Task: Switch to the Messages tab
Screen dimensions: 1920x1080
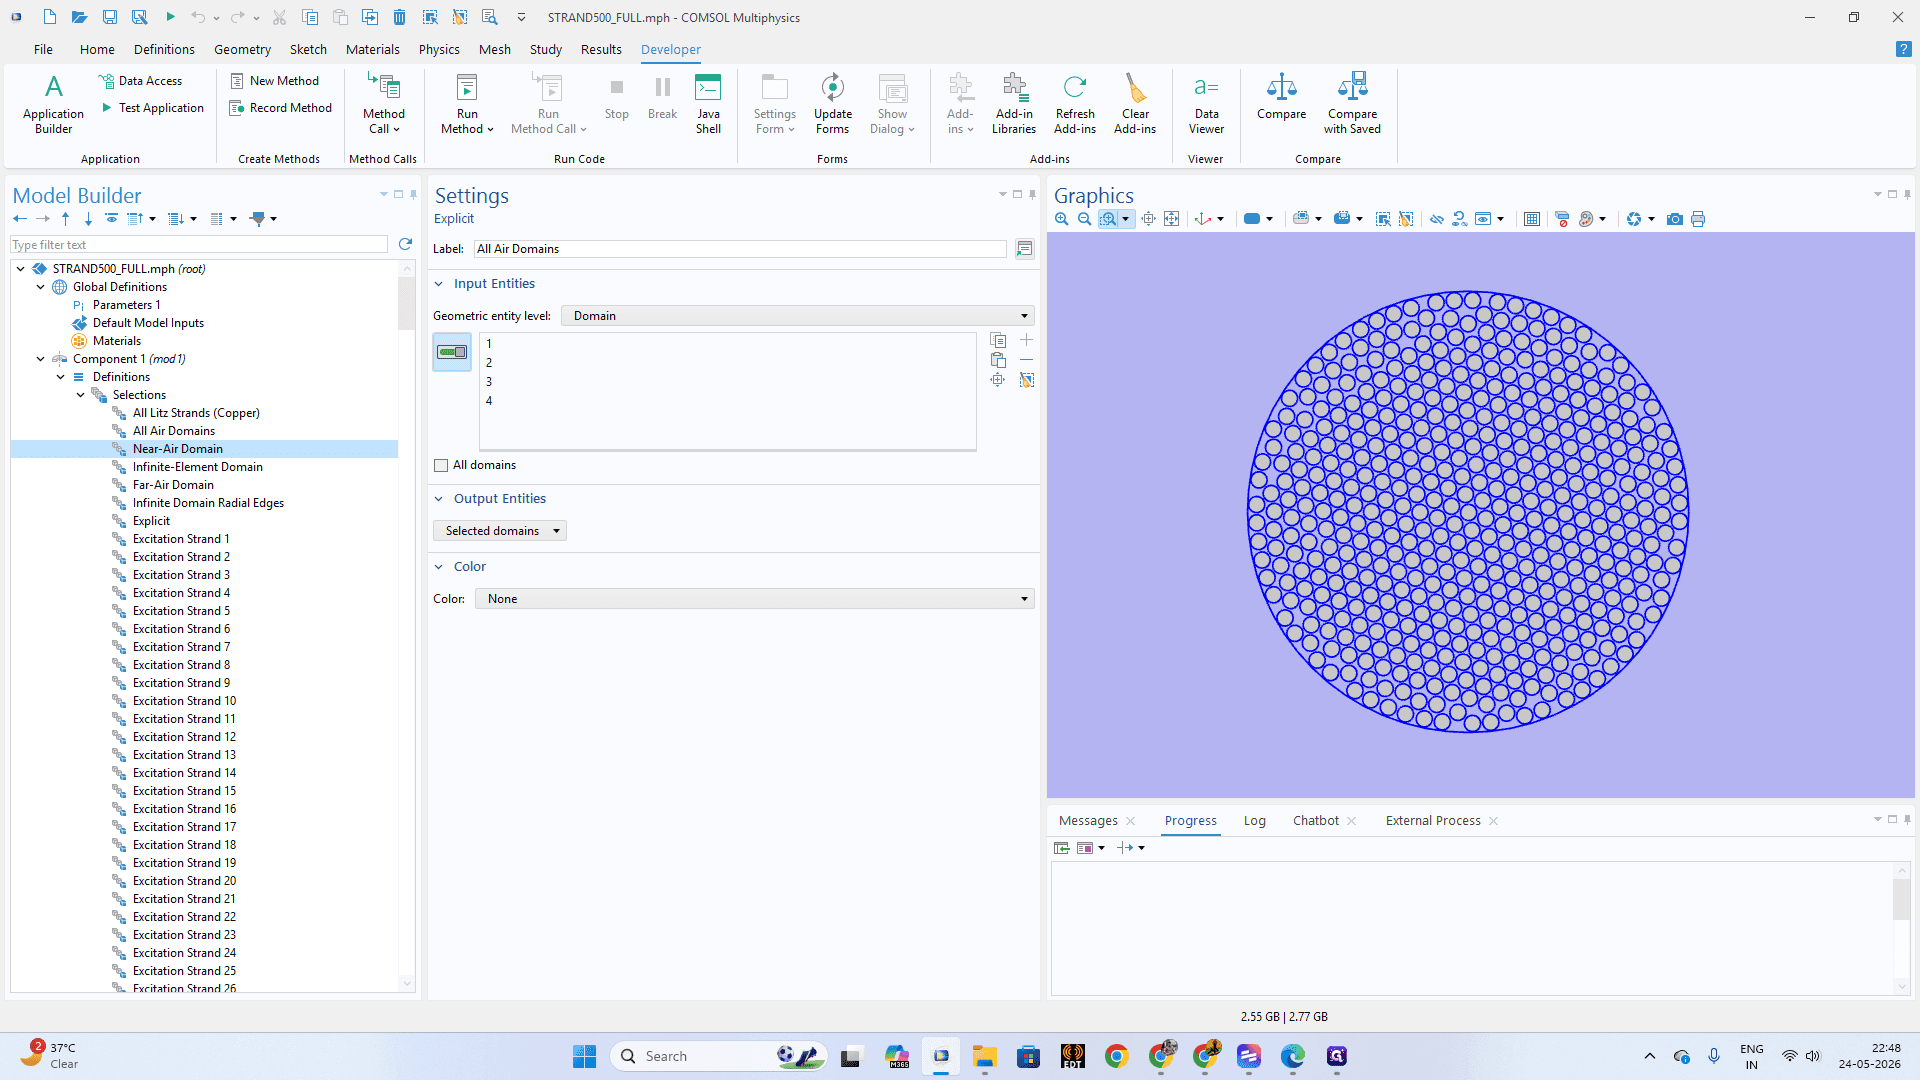Action: coord(1088,821)
